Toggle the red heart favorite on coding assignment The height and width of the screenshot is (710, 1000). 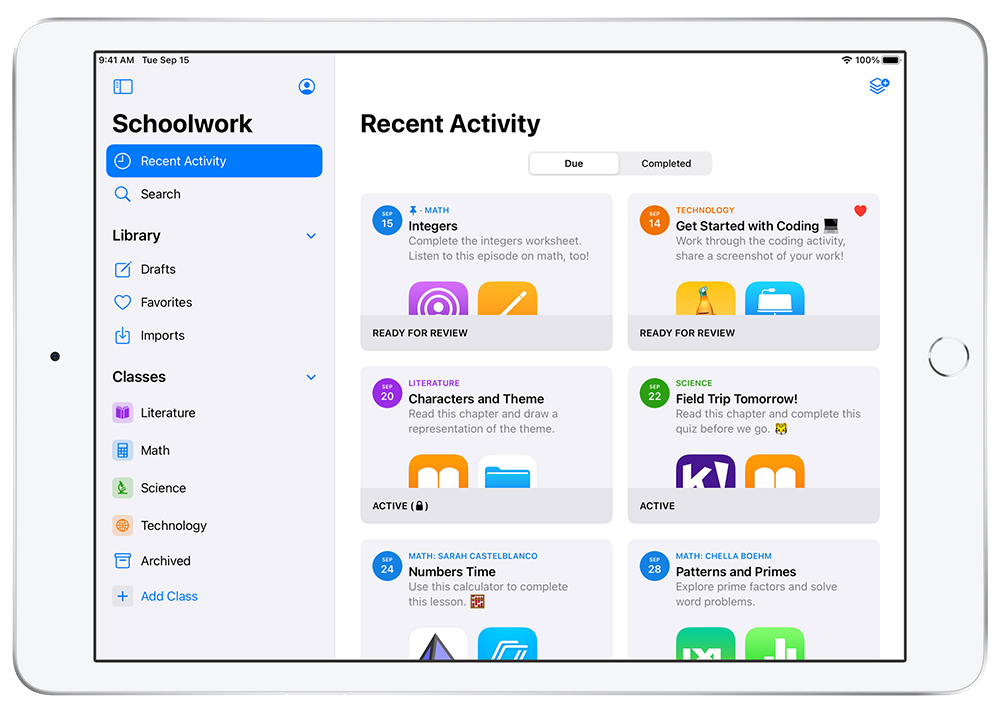pyautogui.click(x=860, y=211)
